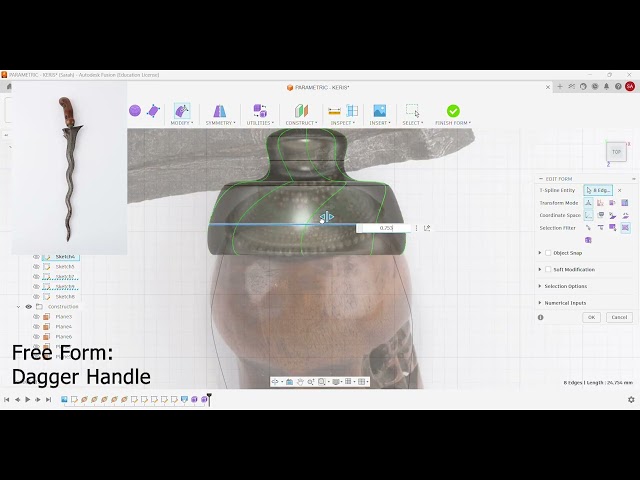Open a new design tab with plus
The image size is (640, 480).
[x=560, y=87]
